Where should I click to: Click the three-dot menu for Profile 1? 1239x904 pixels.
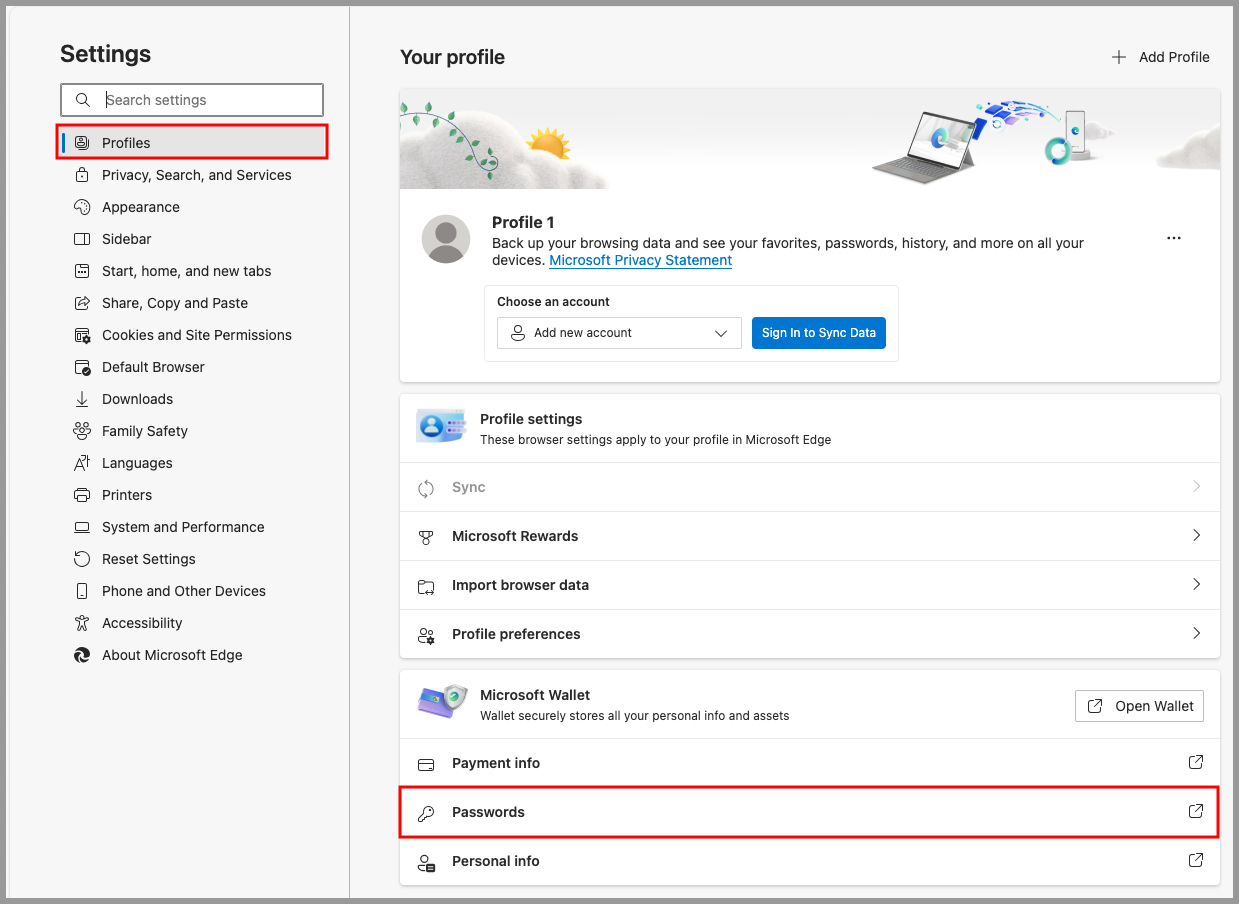[x=1173, y=238]
